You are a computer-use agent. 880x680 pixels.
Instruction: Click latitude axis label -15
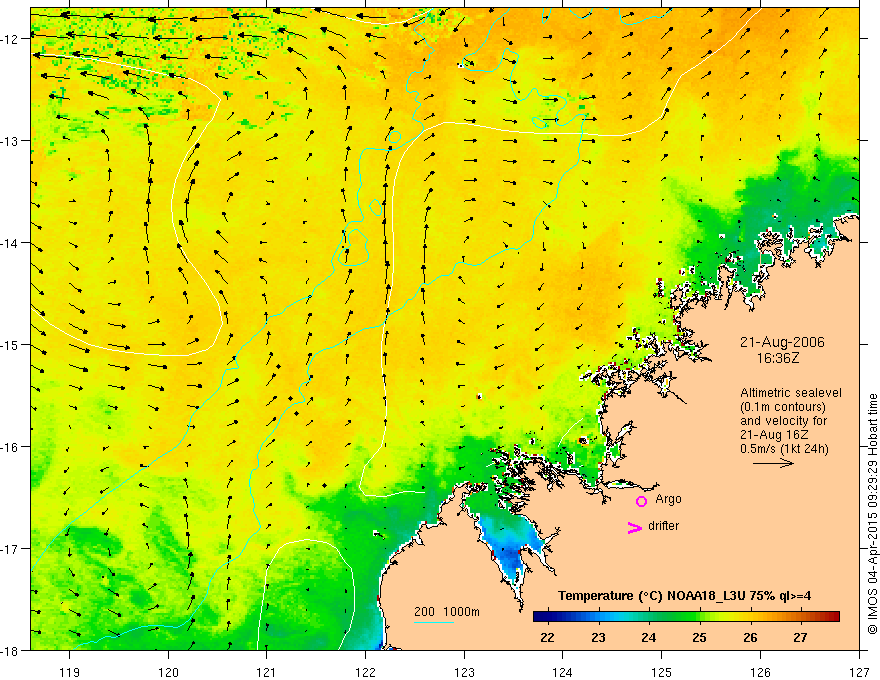(x=10, y=345)
